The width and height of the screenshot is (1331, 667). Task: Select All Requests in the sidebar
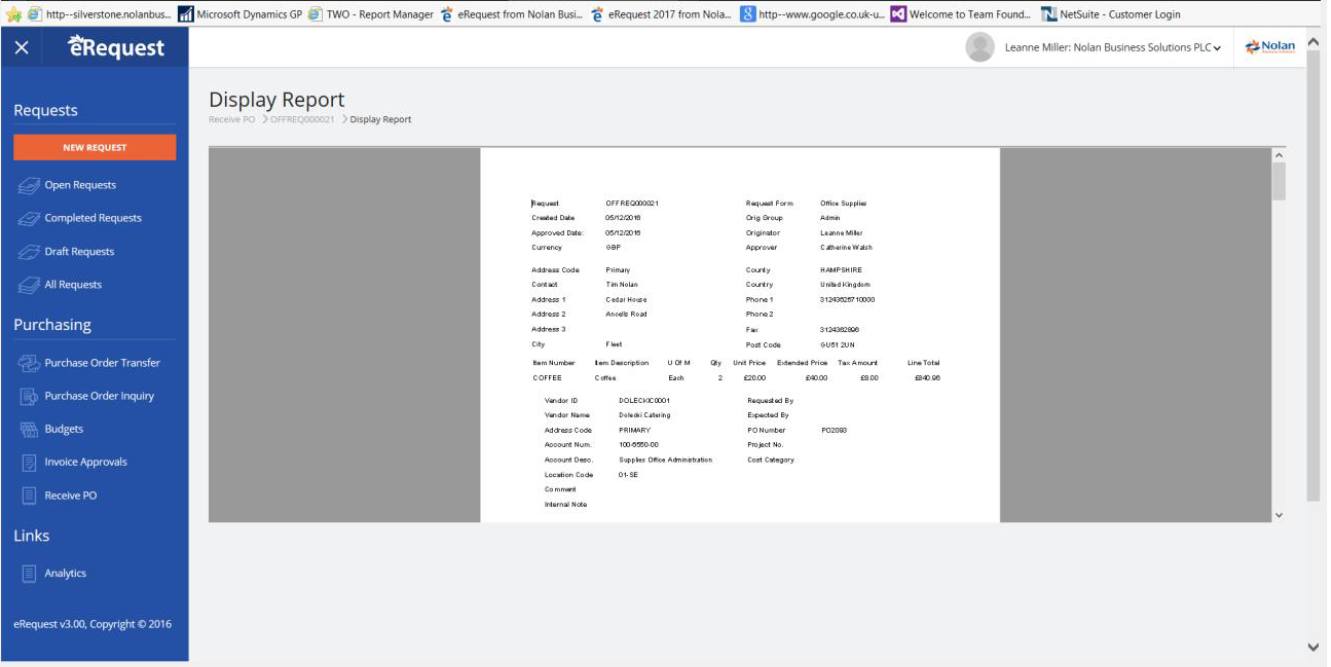pyautogui.click(x=73, y=285)
